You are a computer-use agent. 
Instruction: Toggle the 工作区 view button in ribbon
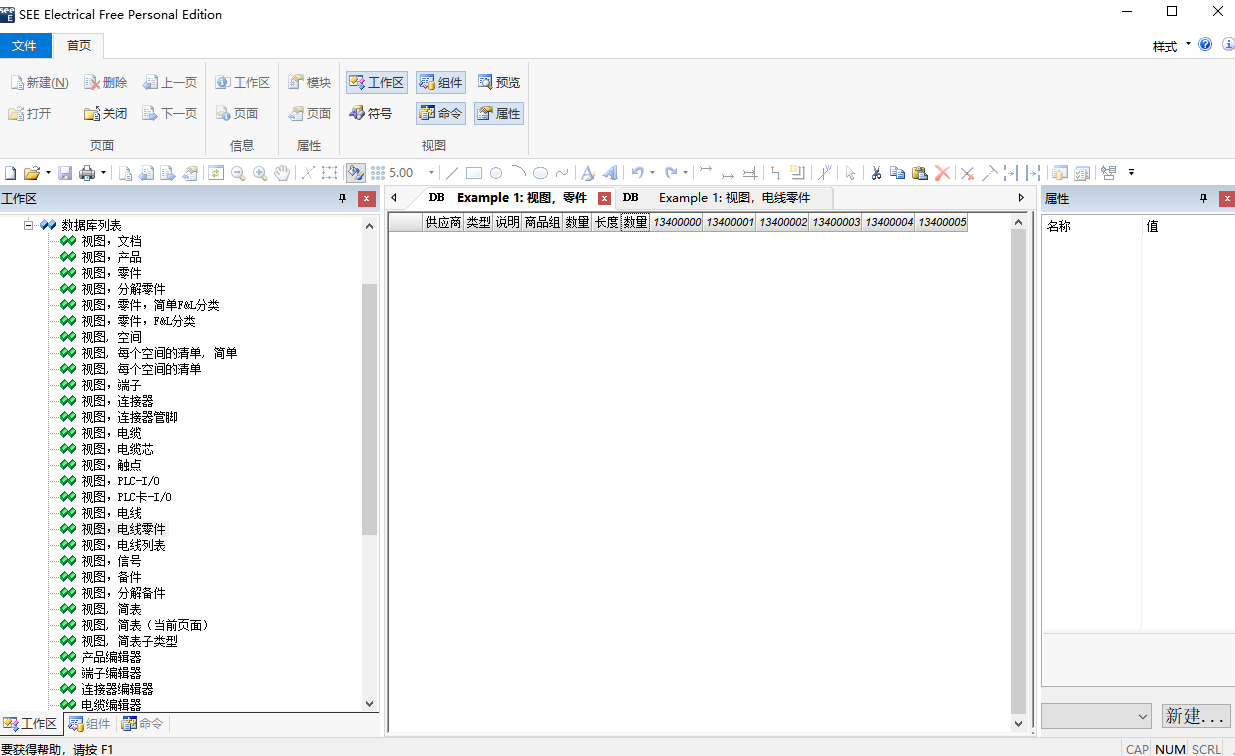[x=377, y=83]
